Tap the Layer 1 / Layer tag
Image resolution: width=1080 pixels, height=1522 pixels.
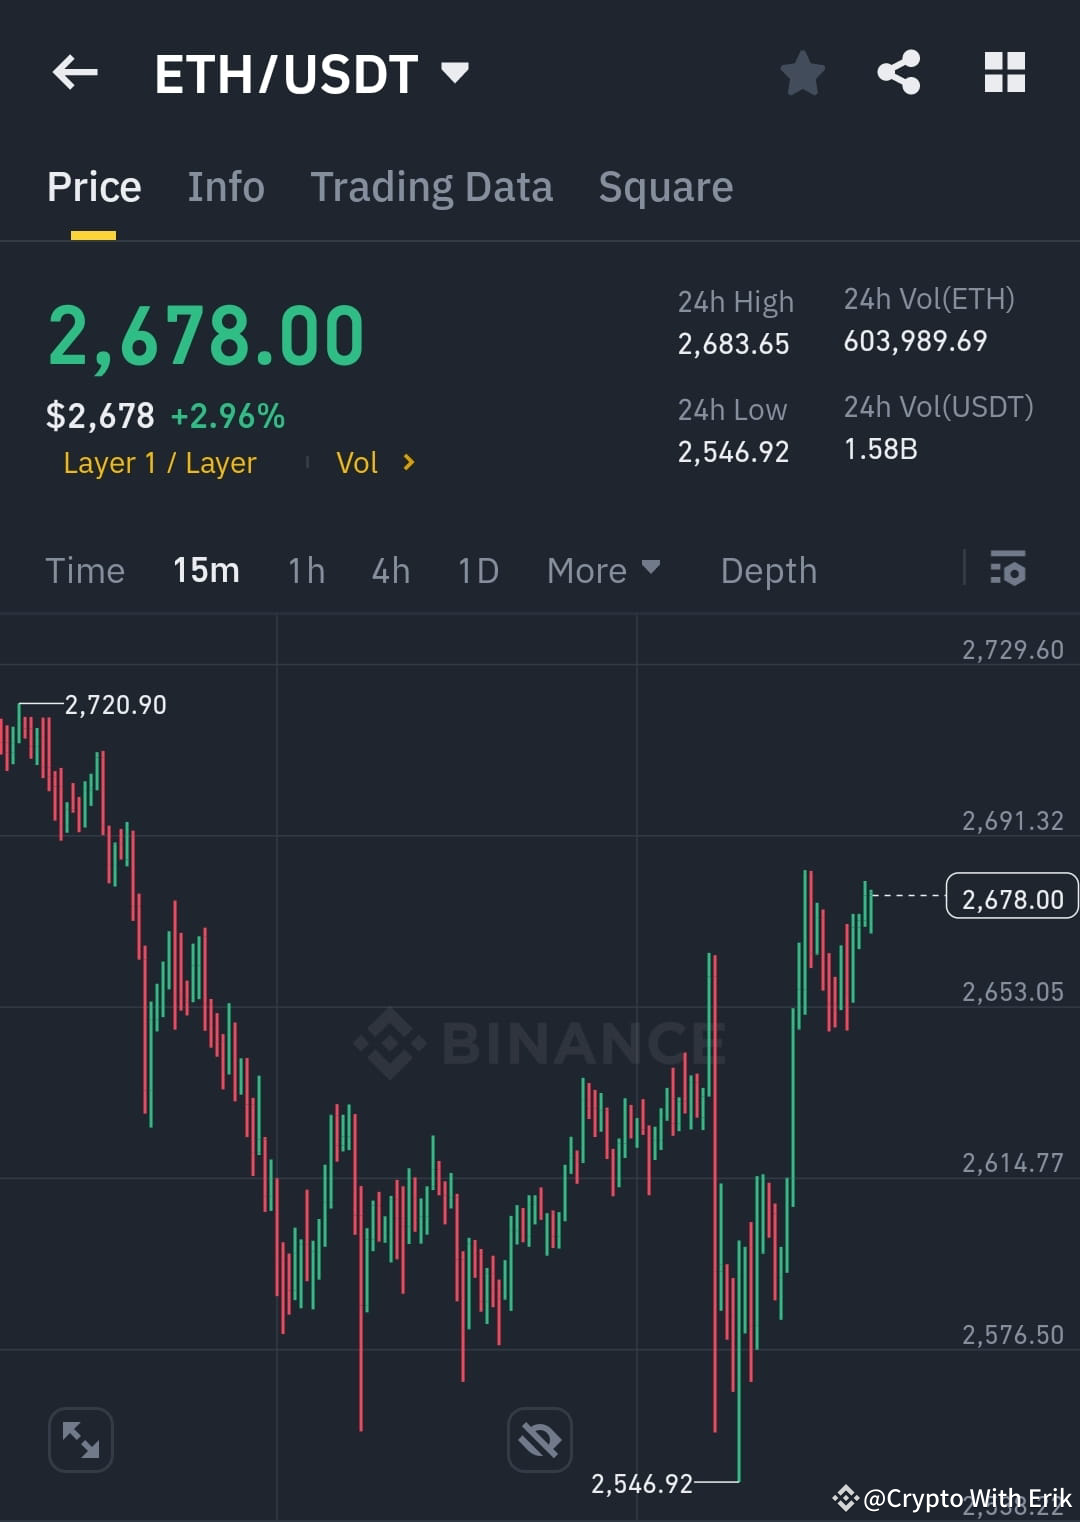pyautogui.click(x=159, y=462)
